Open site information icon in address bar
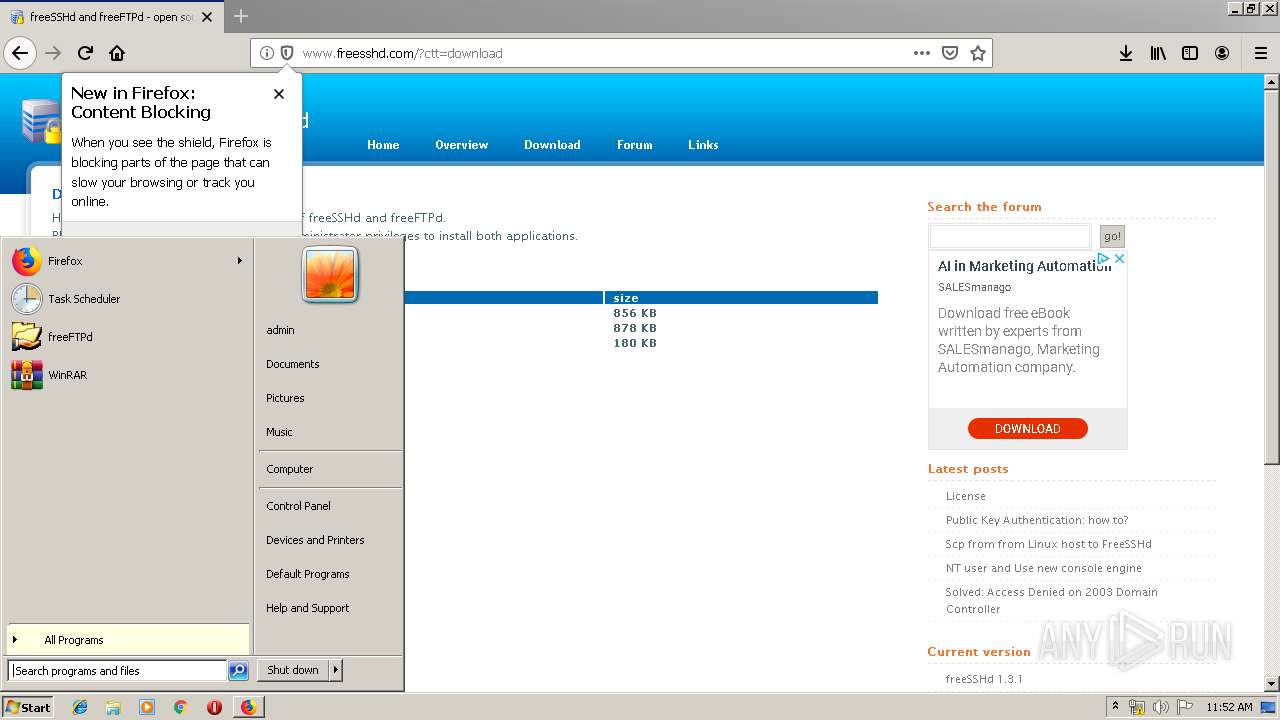The image size is (1280, 720). pyautogui.click(x=267, y=53)
